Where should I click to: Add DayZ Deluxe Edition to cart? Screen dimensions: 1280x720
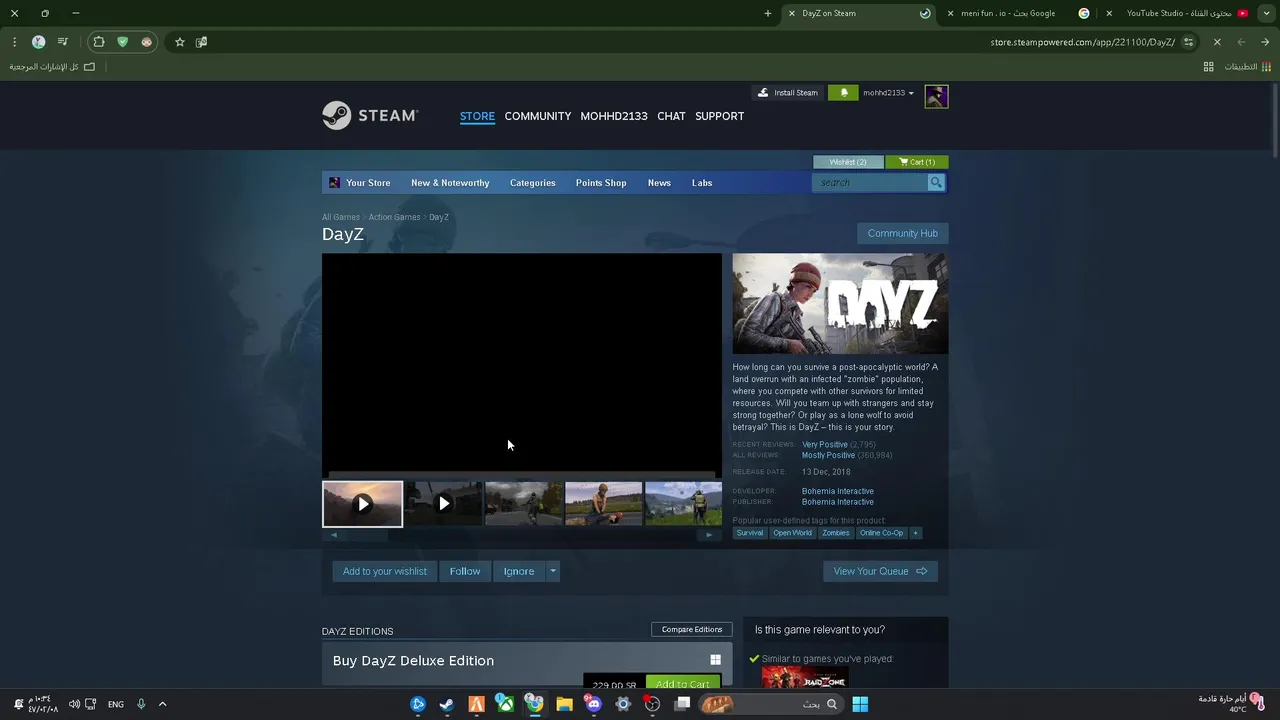(683, 684)
